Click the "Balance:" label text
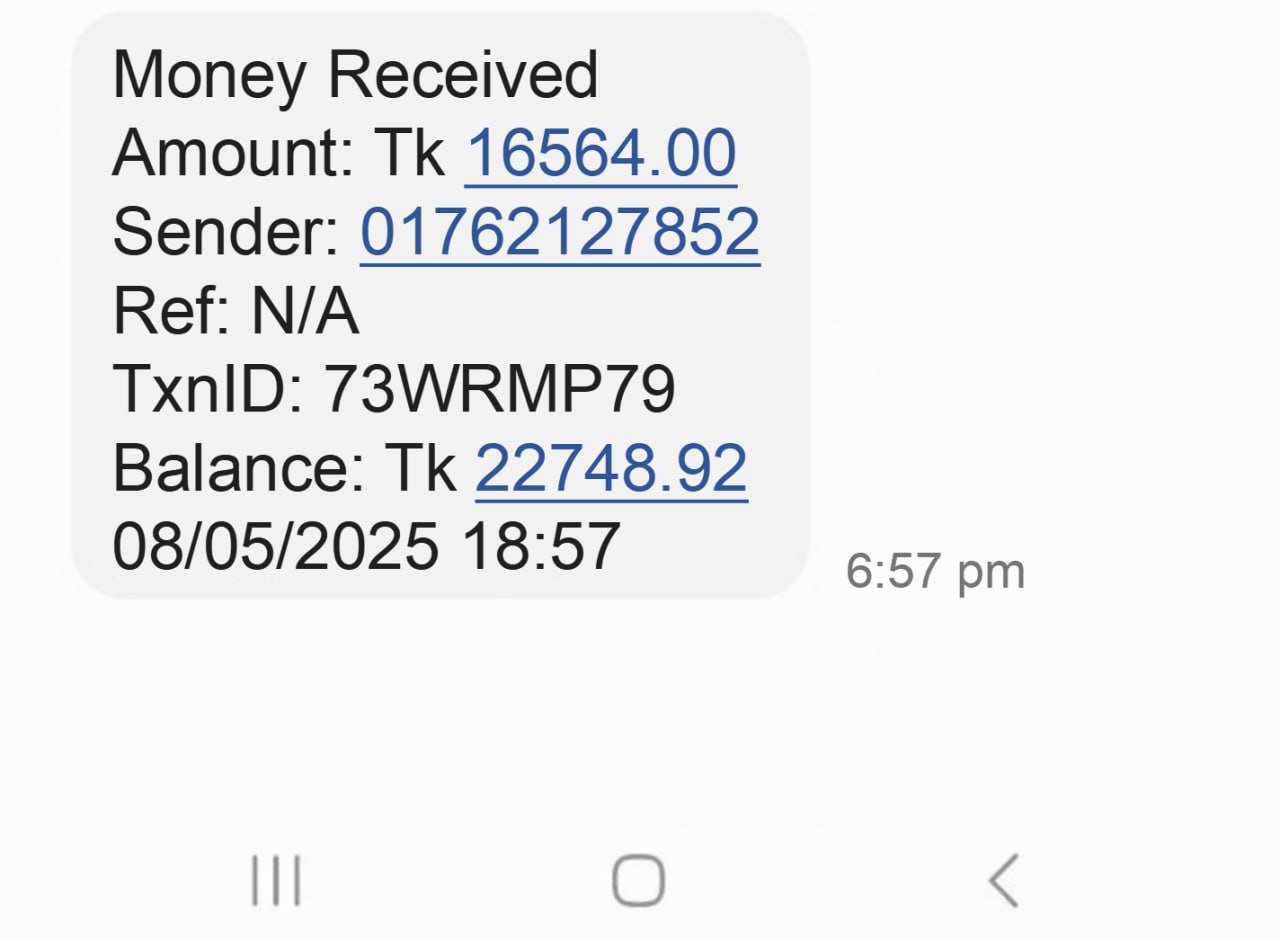This screenshot has width=1280, height=941. [x=238, y=468]
